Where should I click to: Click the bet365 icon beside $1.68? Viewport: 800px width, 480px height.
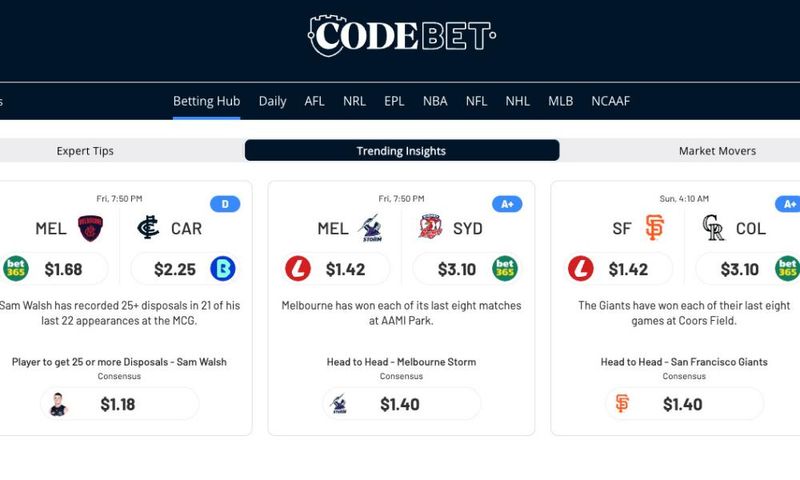point(16,268)
